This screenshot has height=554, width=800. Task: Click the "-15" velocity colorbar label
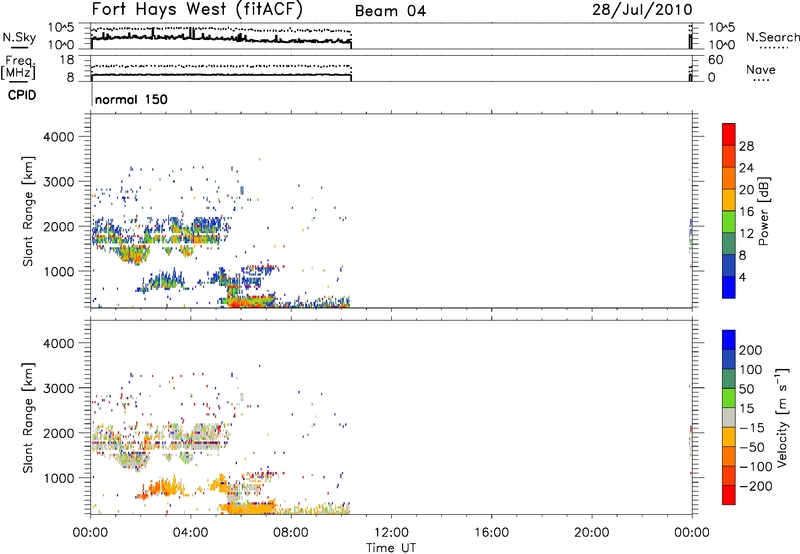(752, 427)
